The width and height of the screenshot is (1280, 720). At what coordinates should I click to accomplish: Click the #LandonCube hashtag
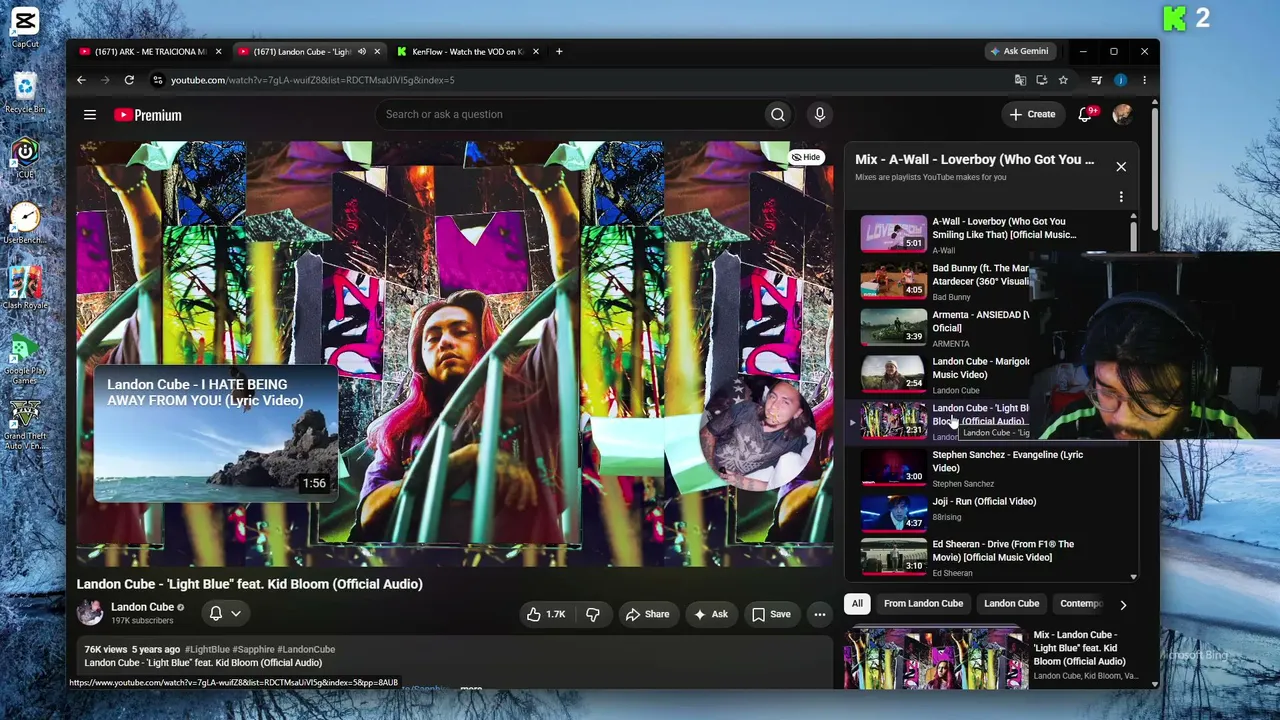pos(306,650)
